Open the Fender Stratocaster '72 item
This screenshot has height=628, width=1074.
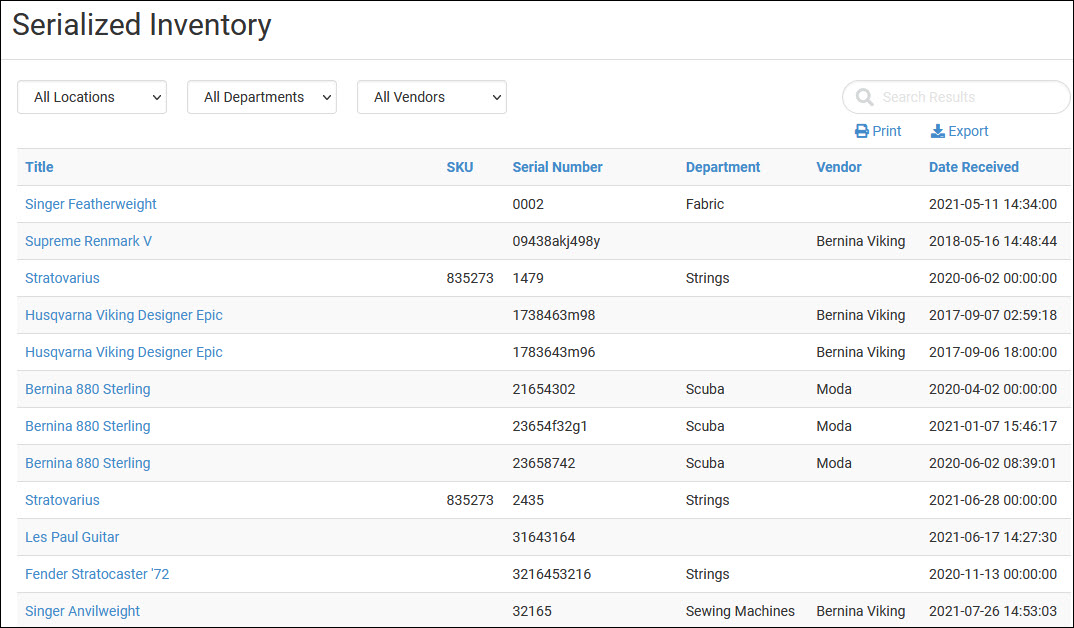[x=97, y=574]
